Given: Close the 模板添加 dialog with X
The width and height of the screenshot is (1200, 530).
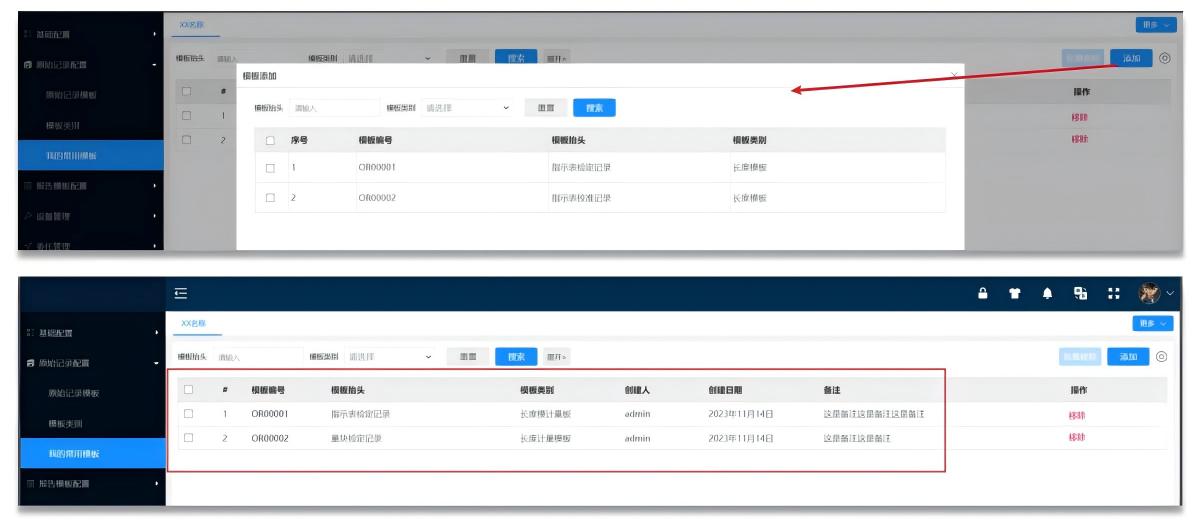Looking at the screenshot, I should click(x=954, y=75).
